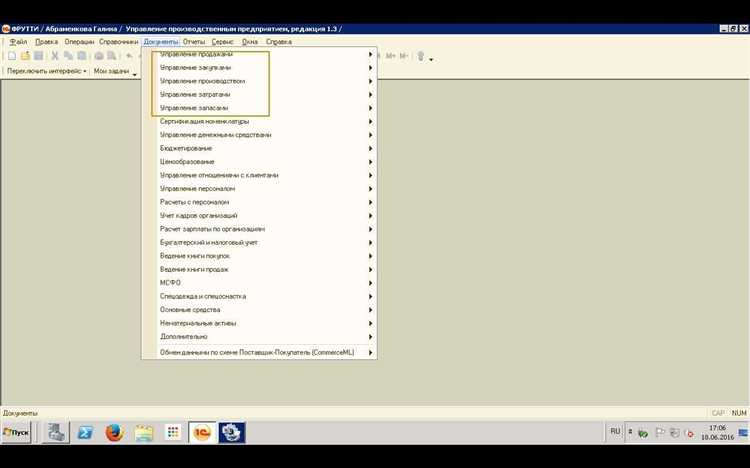Select Управление закупками menu entry
Image resolution: width=750 pixels, height=468 pixels.
(259, 67)
